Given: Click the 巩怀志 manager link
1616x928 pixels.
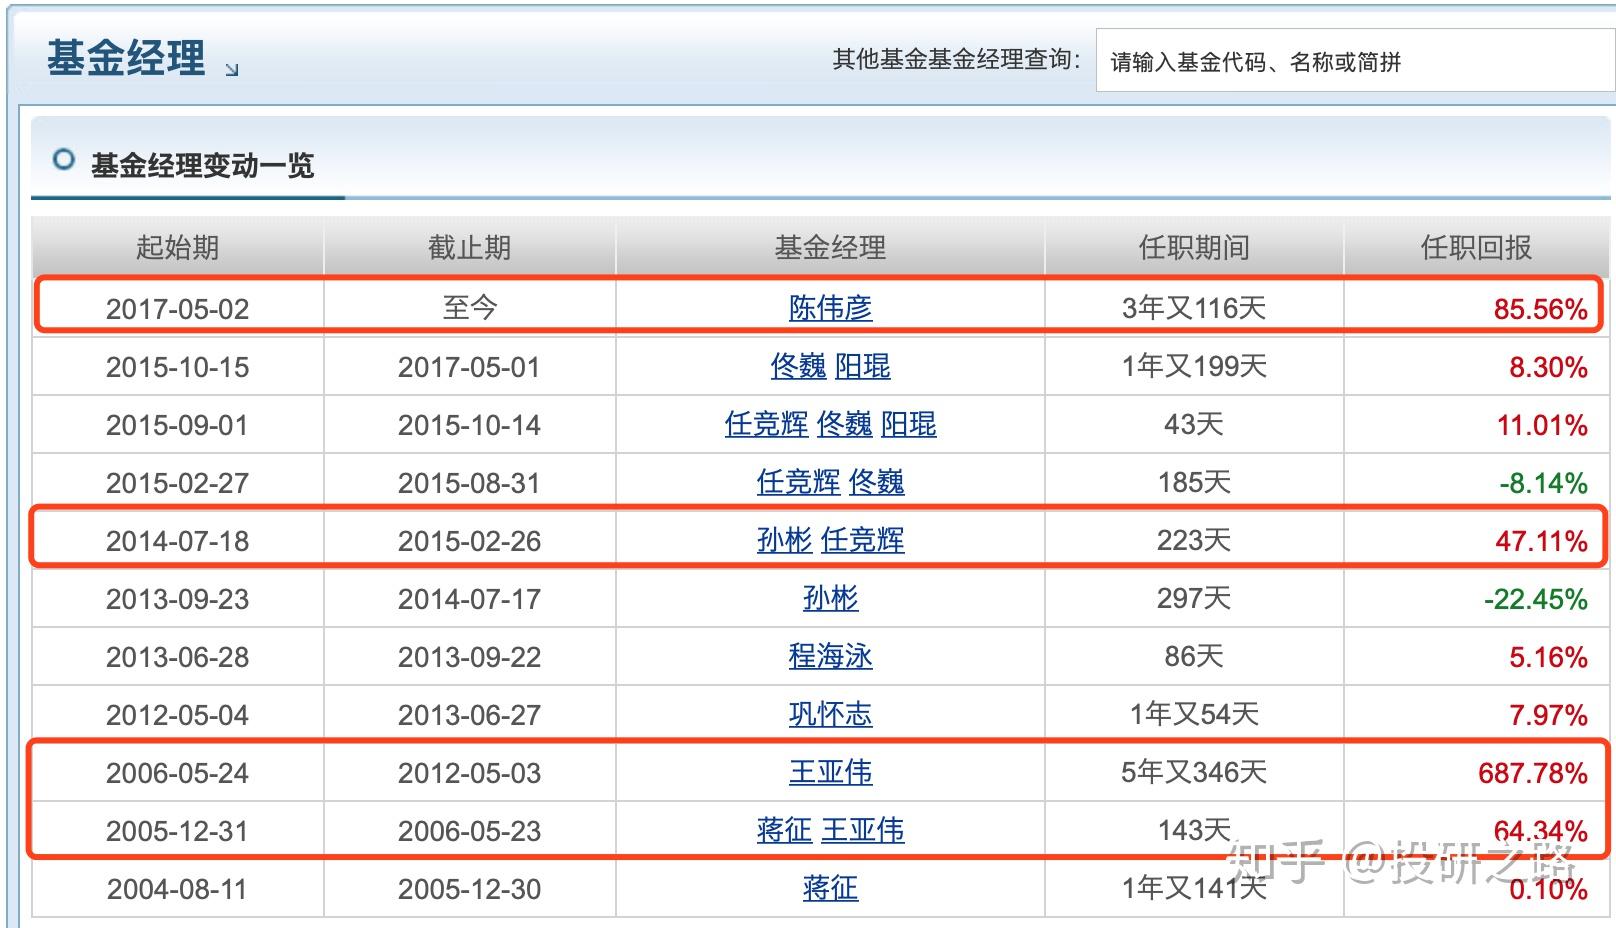Looking at the screenshot, I should click(829, 714).
